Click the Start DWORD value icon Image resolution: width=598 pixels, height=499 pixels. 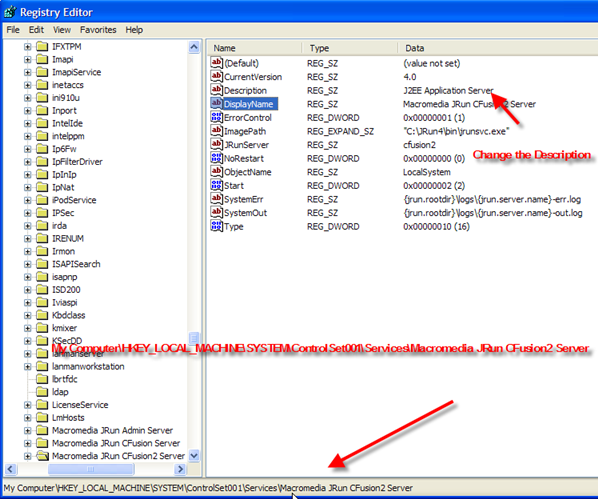216,185
